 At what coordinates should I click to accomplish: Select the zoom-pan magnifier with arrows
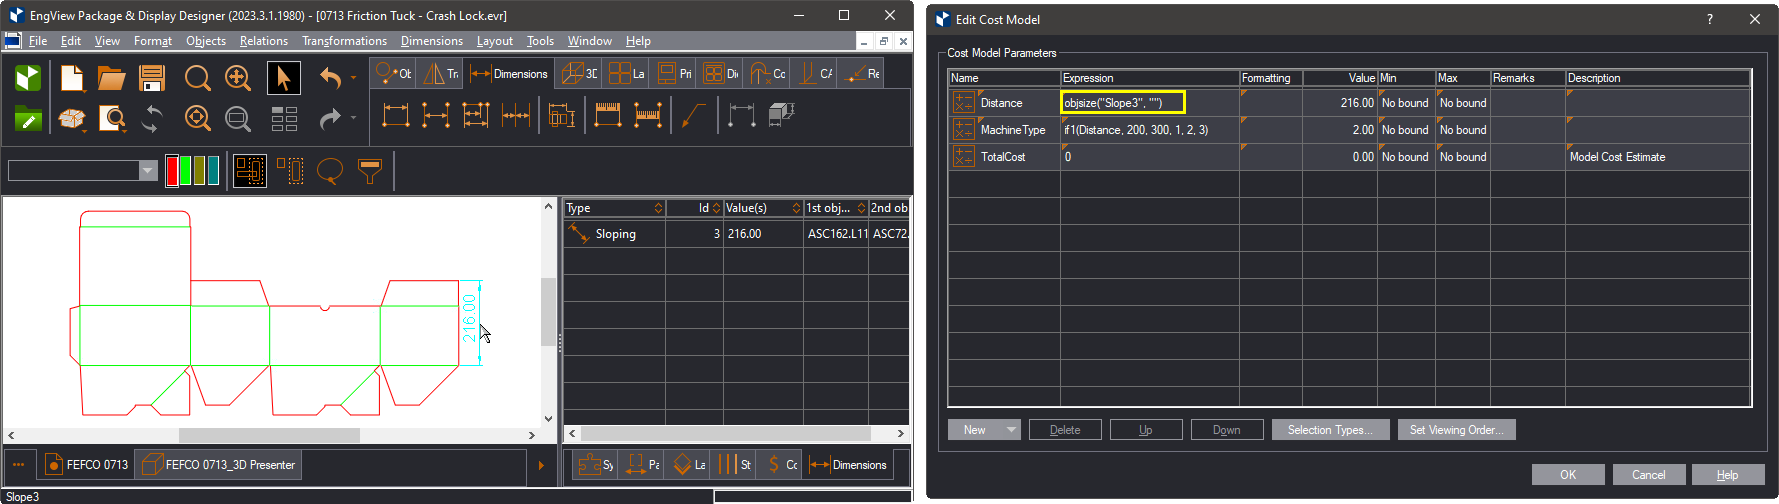(x=238, y=78)
